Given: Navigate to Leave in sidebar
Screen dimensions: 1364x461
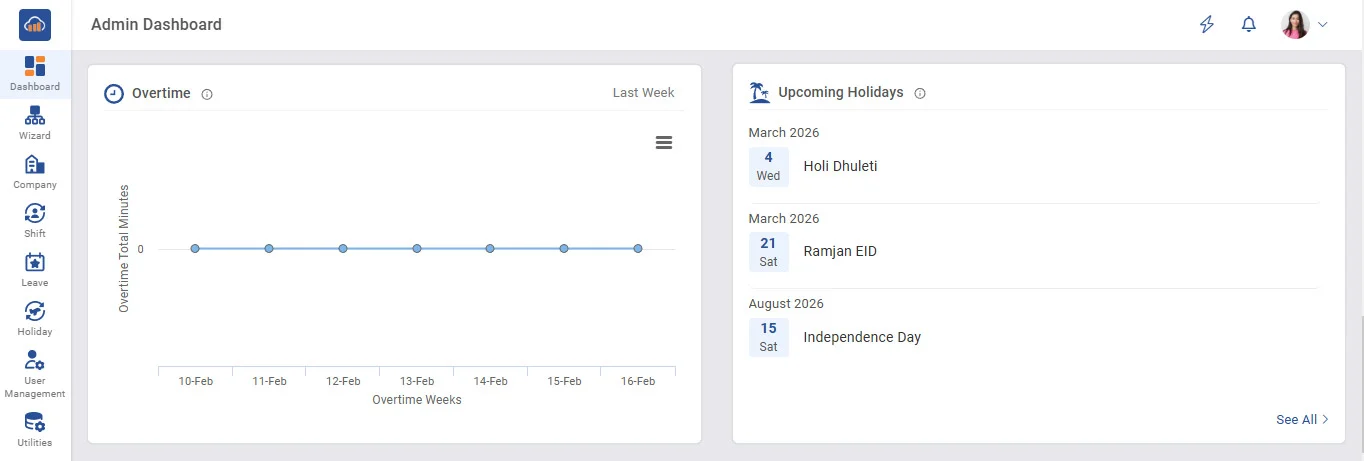Looking at the screenshot, I should [35, 269].
